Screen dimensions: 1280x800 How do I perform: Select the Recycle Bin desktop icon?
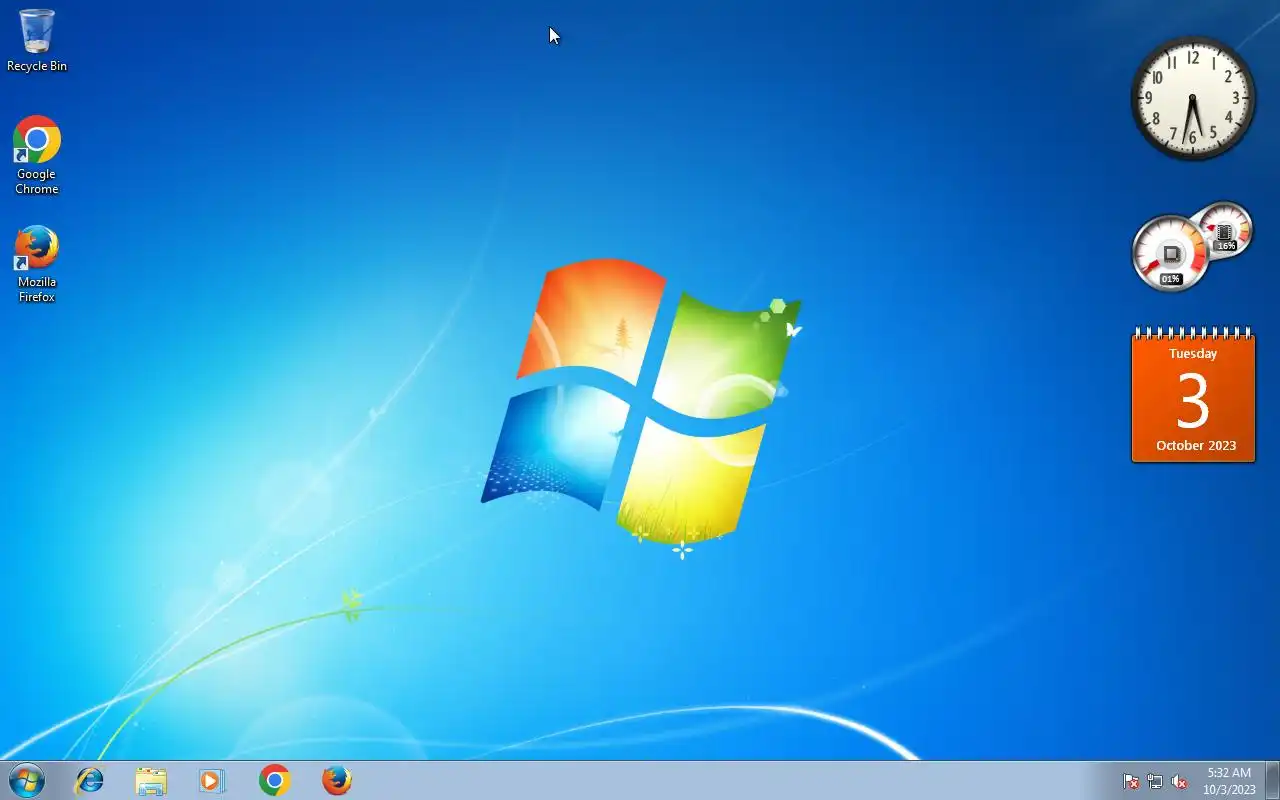37,41
